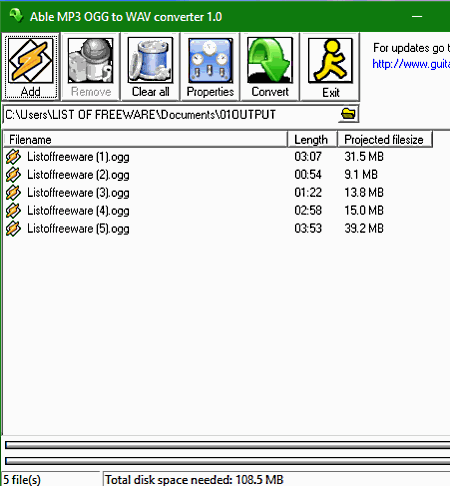This screenshot has width=450, height=486.
Task: Click the projected filesize 31.5 MB
Action: click(x=364, y=156)
